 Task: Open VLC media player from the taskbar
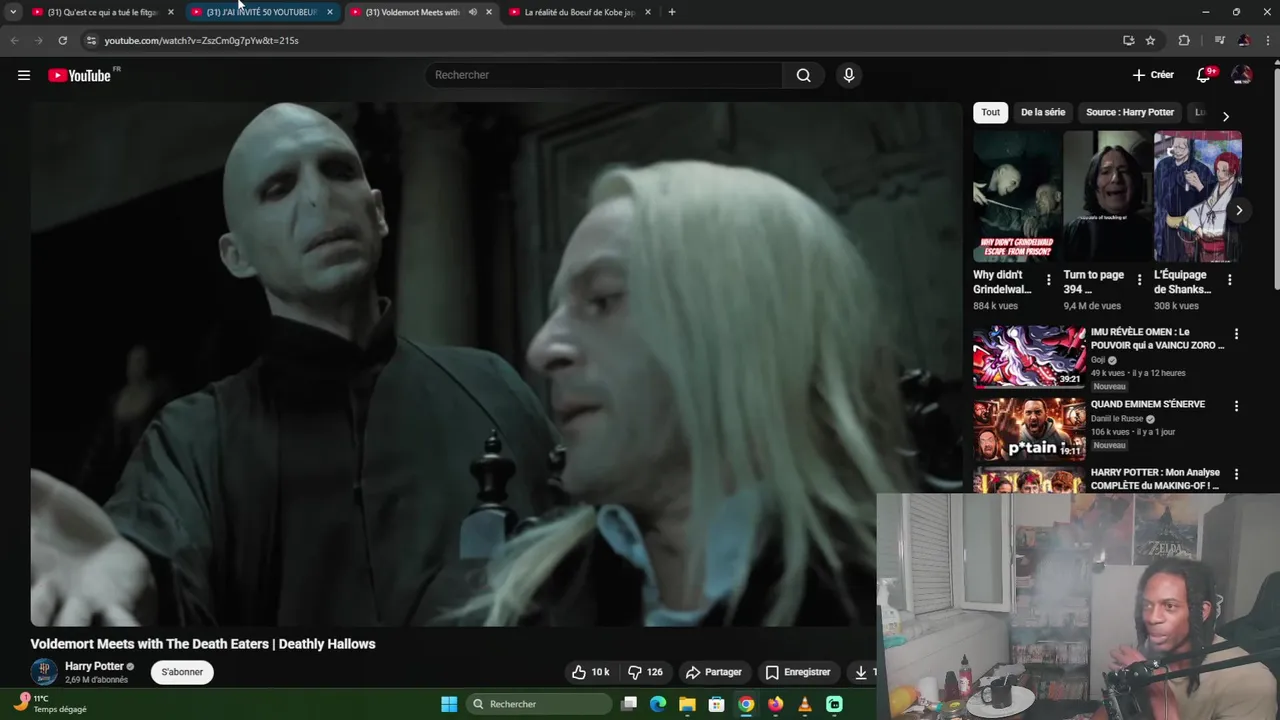point(805,704)
